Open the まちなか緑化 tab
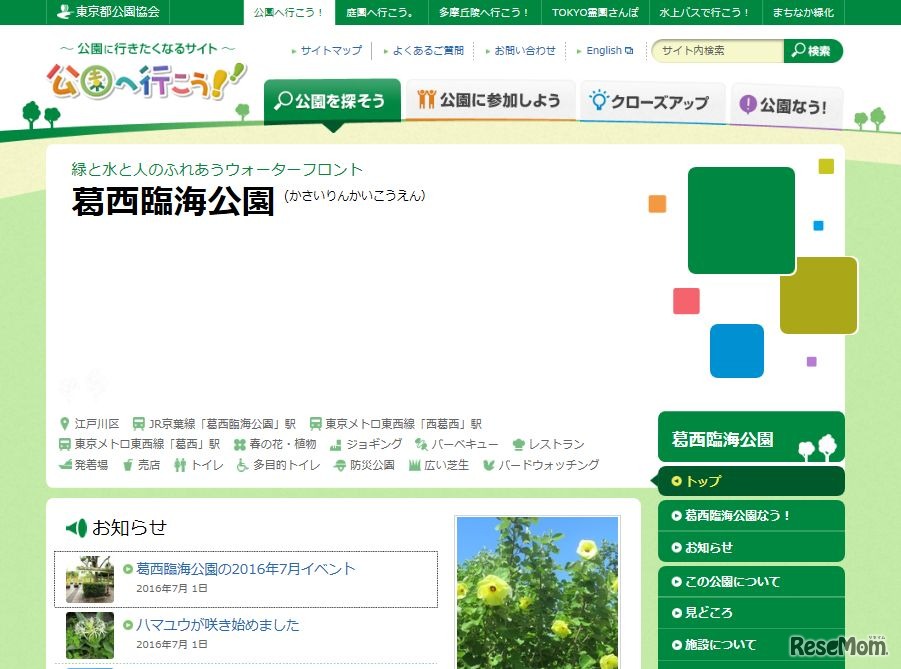Viewport: 901px width, 669px height. (x=803, y=12)
